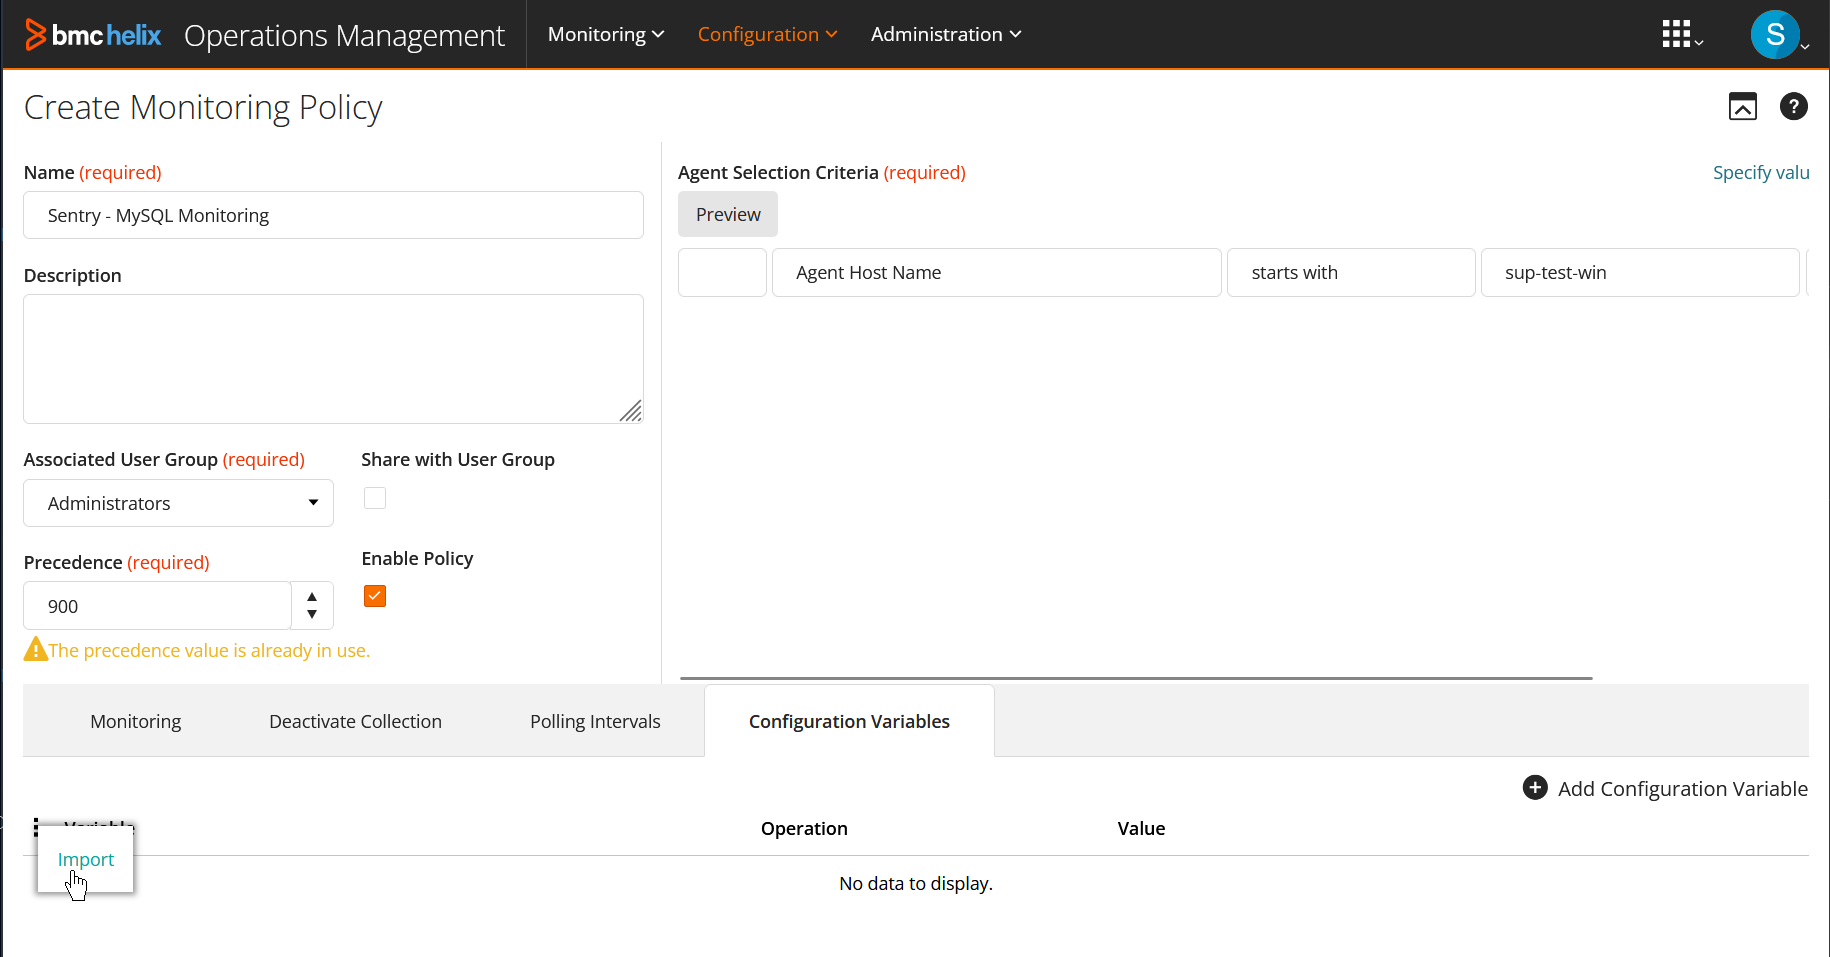Click inside the policy Name field
The width and height of the screenshot is (1830, 957).
coord(333,215)
